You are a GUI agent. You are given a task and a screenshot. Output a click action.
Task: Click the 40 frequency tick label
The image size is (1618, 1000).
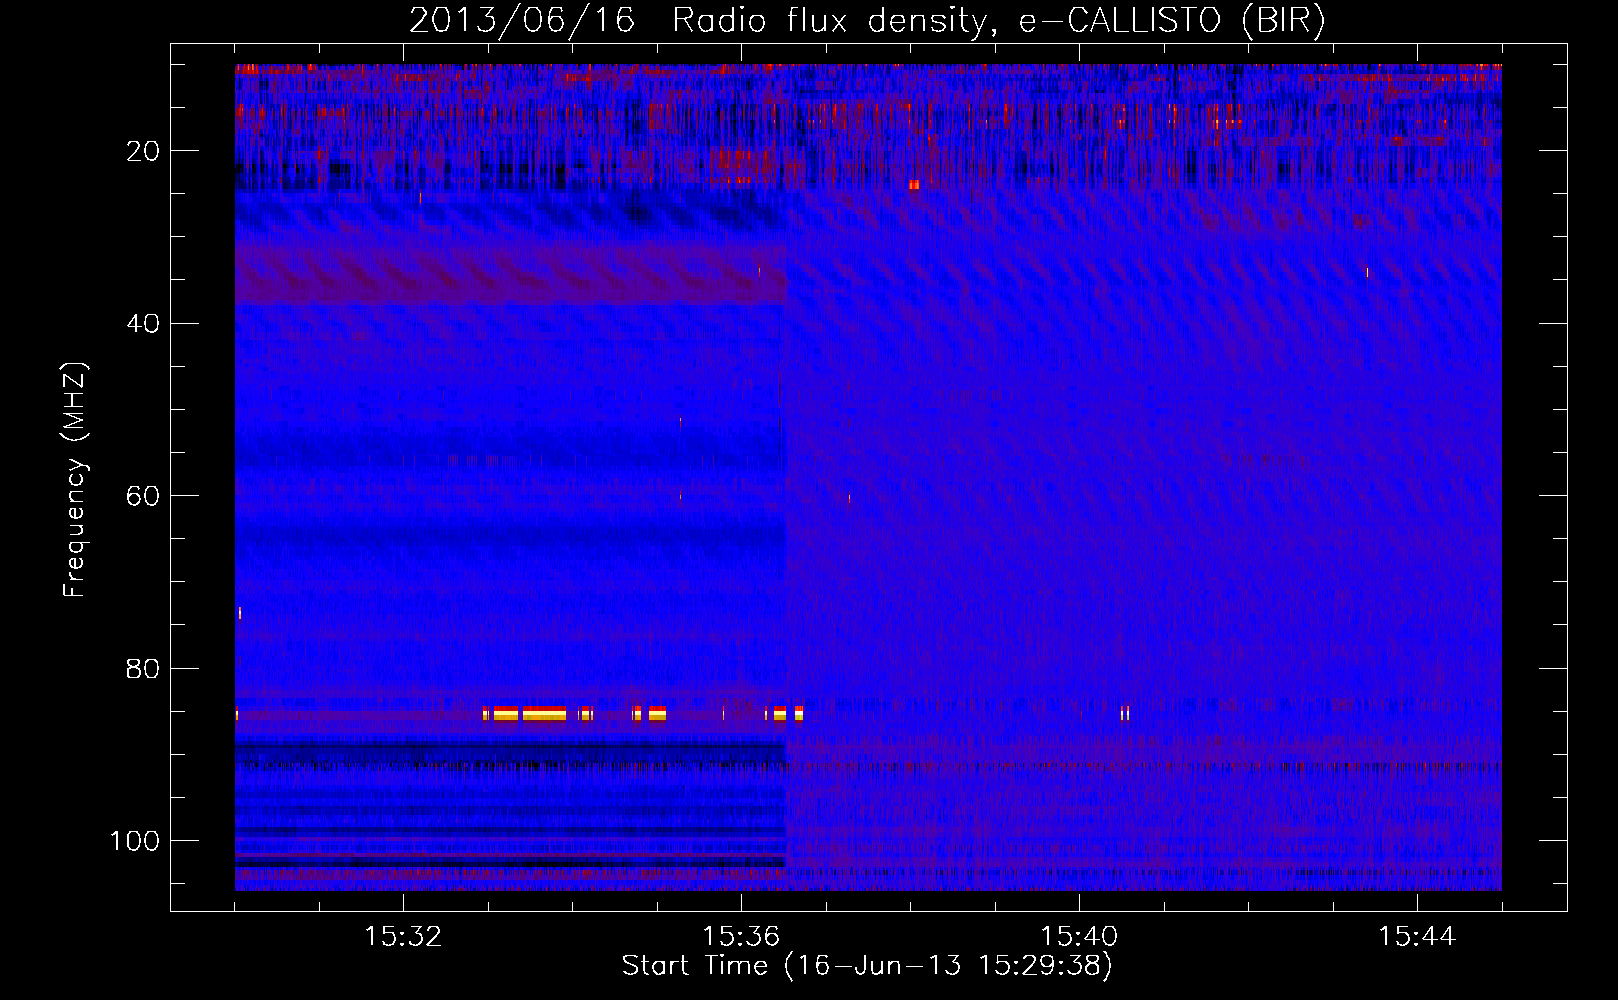tap(144, 324)
